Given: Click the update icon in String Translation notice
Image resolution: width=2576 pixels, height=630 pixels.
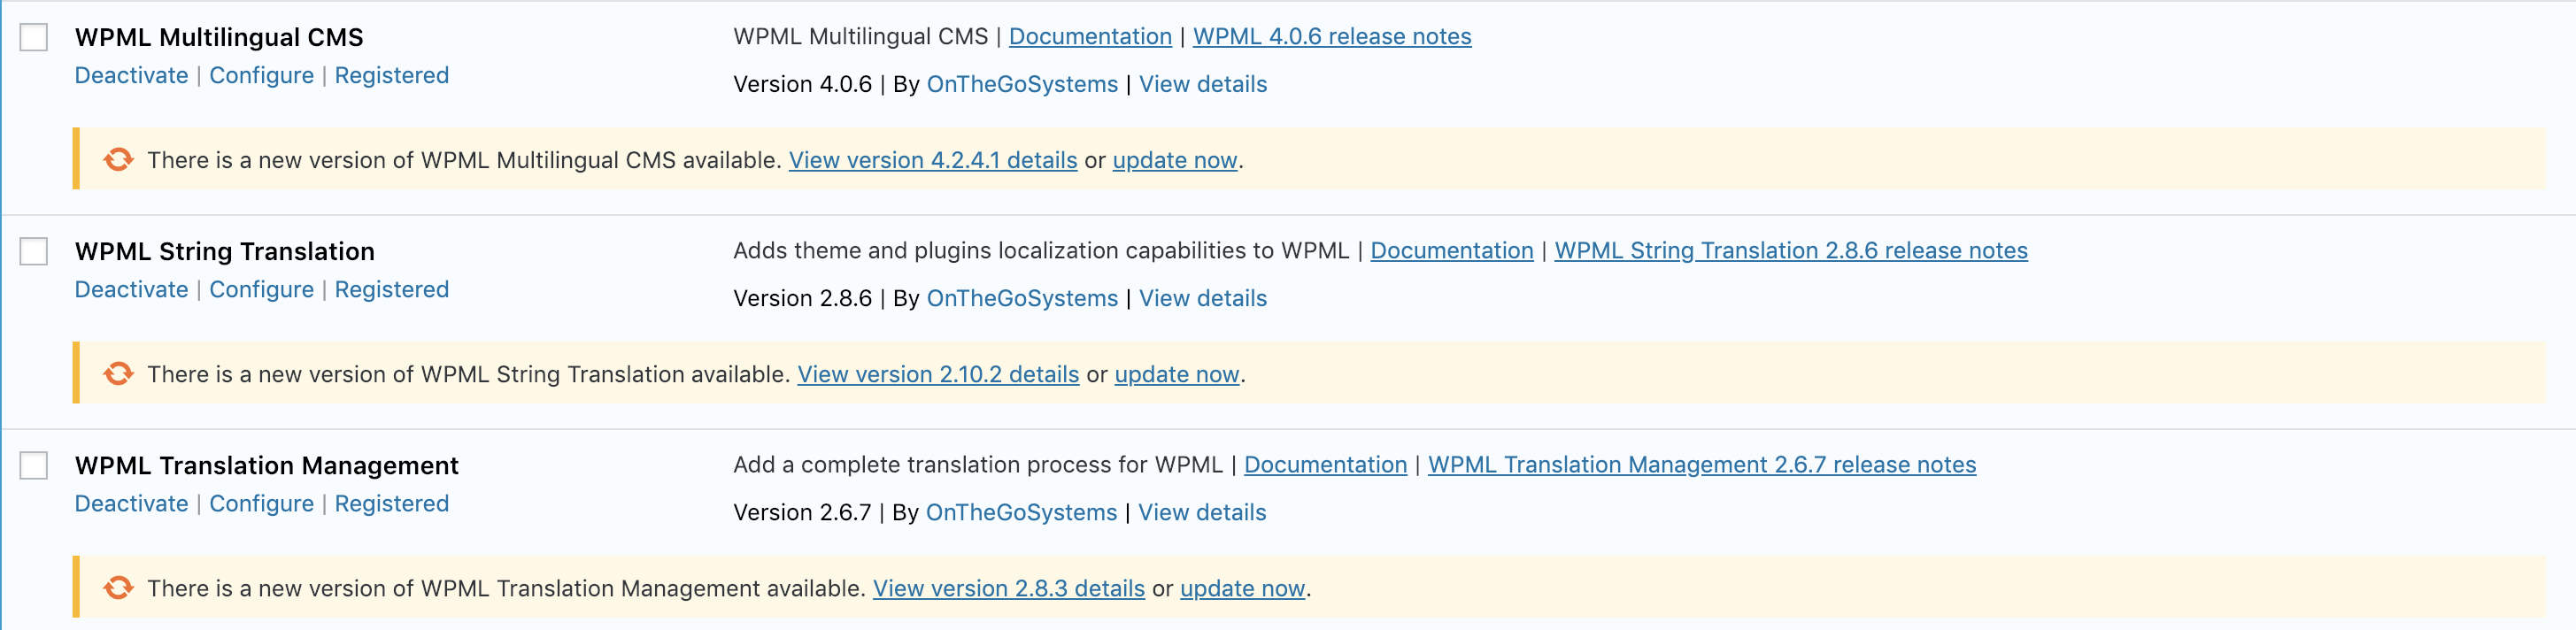Looking at the screenshot, I should tap(118, 374).
